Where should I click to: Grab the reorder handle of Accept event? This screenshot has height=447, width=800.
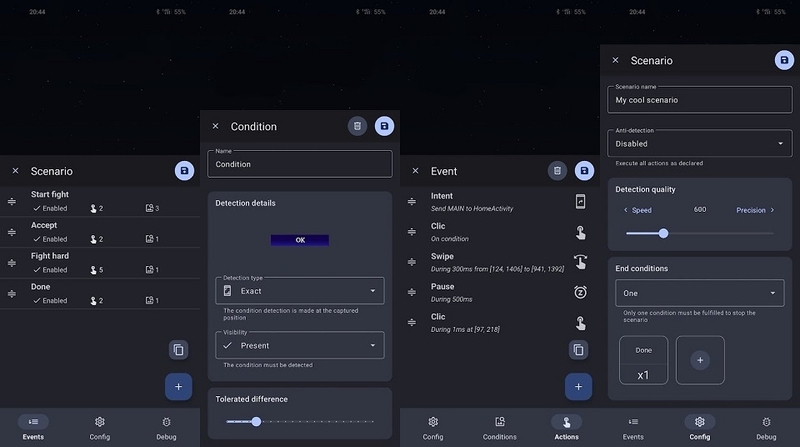pos(12,232)
